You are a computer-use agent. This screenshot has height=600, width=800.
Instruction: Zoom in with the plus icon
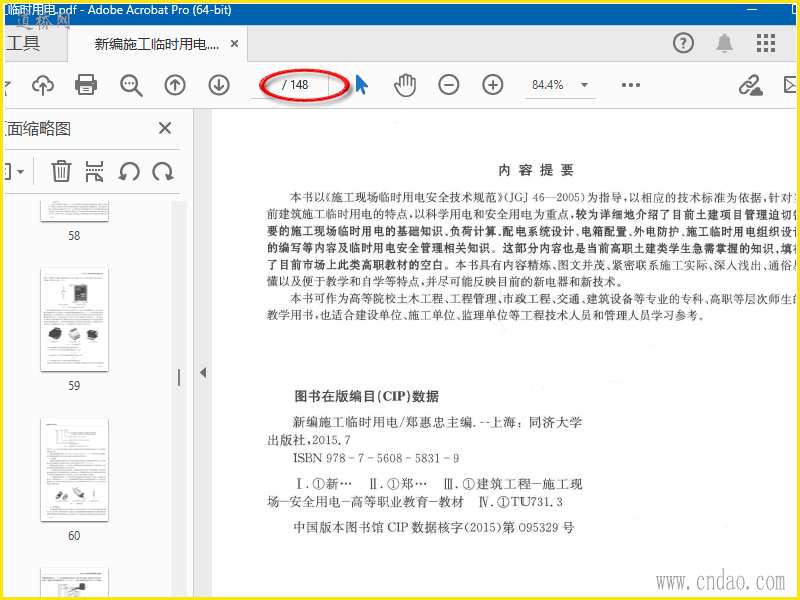(492, 85)
